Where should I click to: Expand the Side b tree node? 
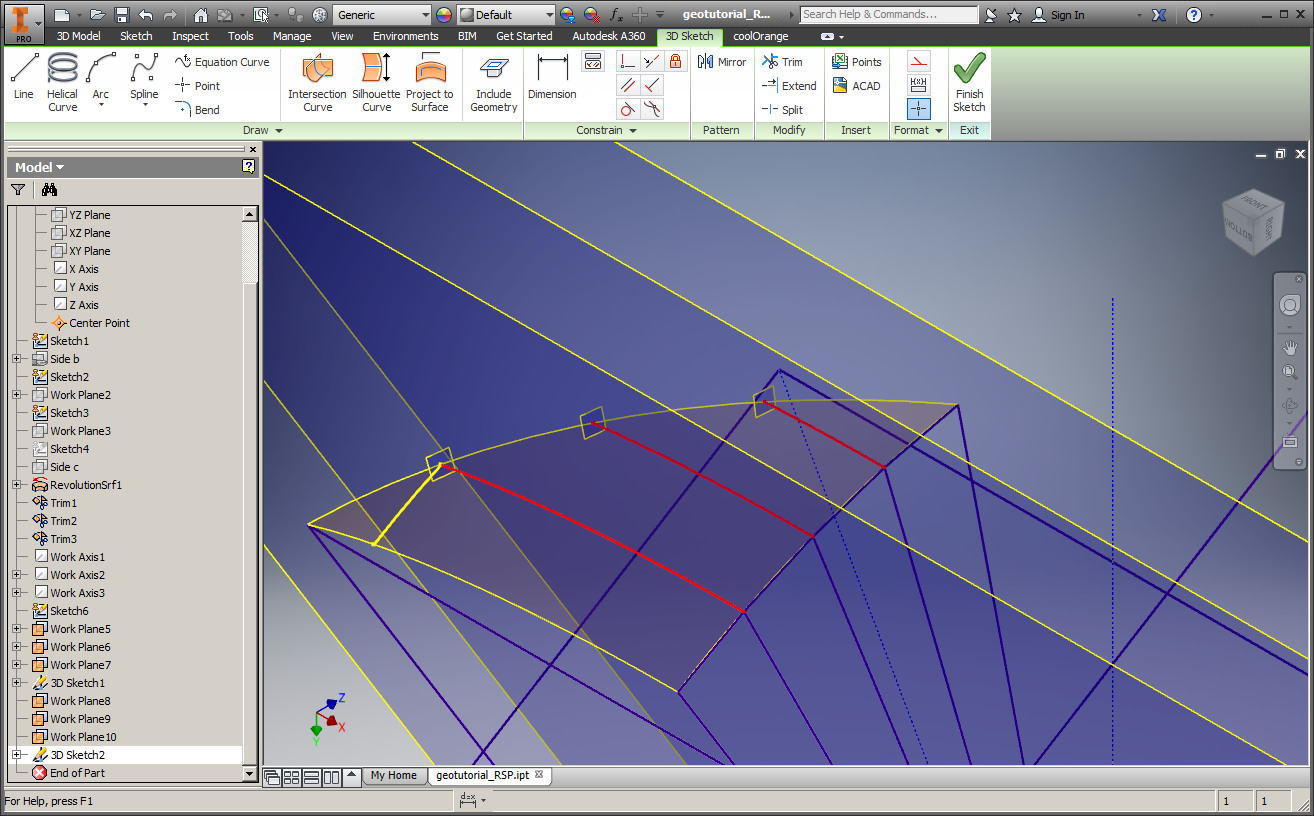coord(16,359)
